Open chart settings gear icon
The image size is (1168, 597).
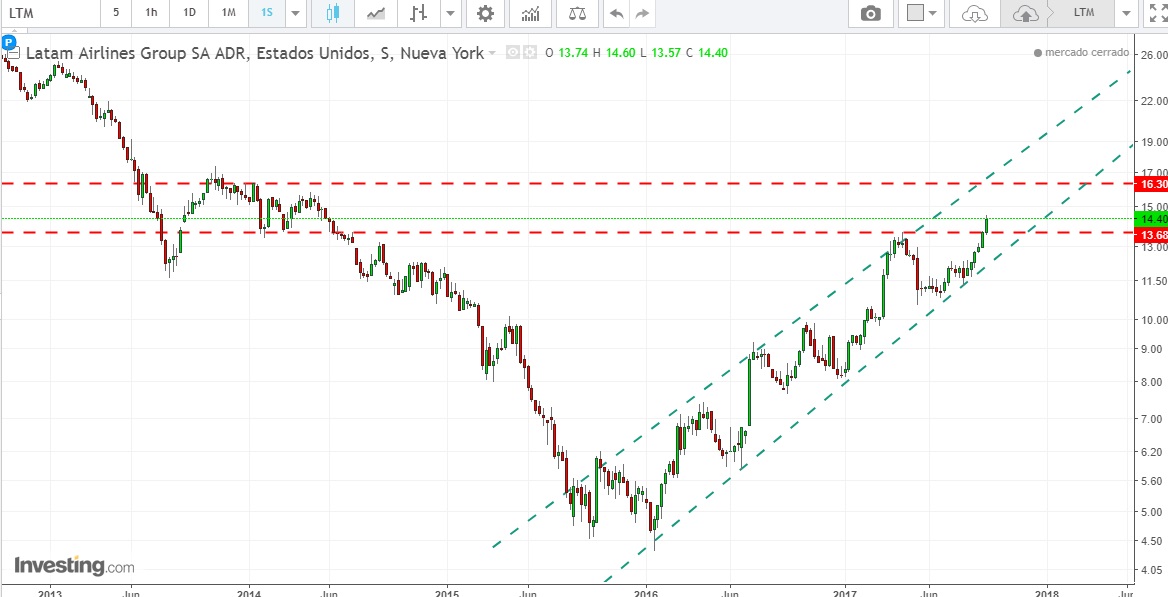pos(486,13)
